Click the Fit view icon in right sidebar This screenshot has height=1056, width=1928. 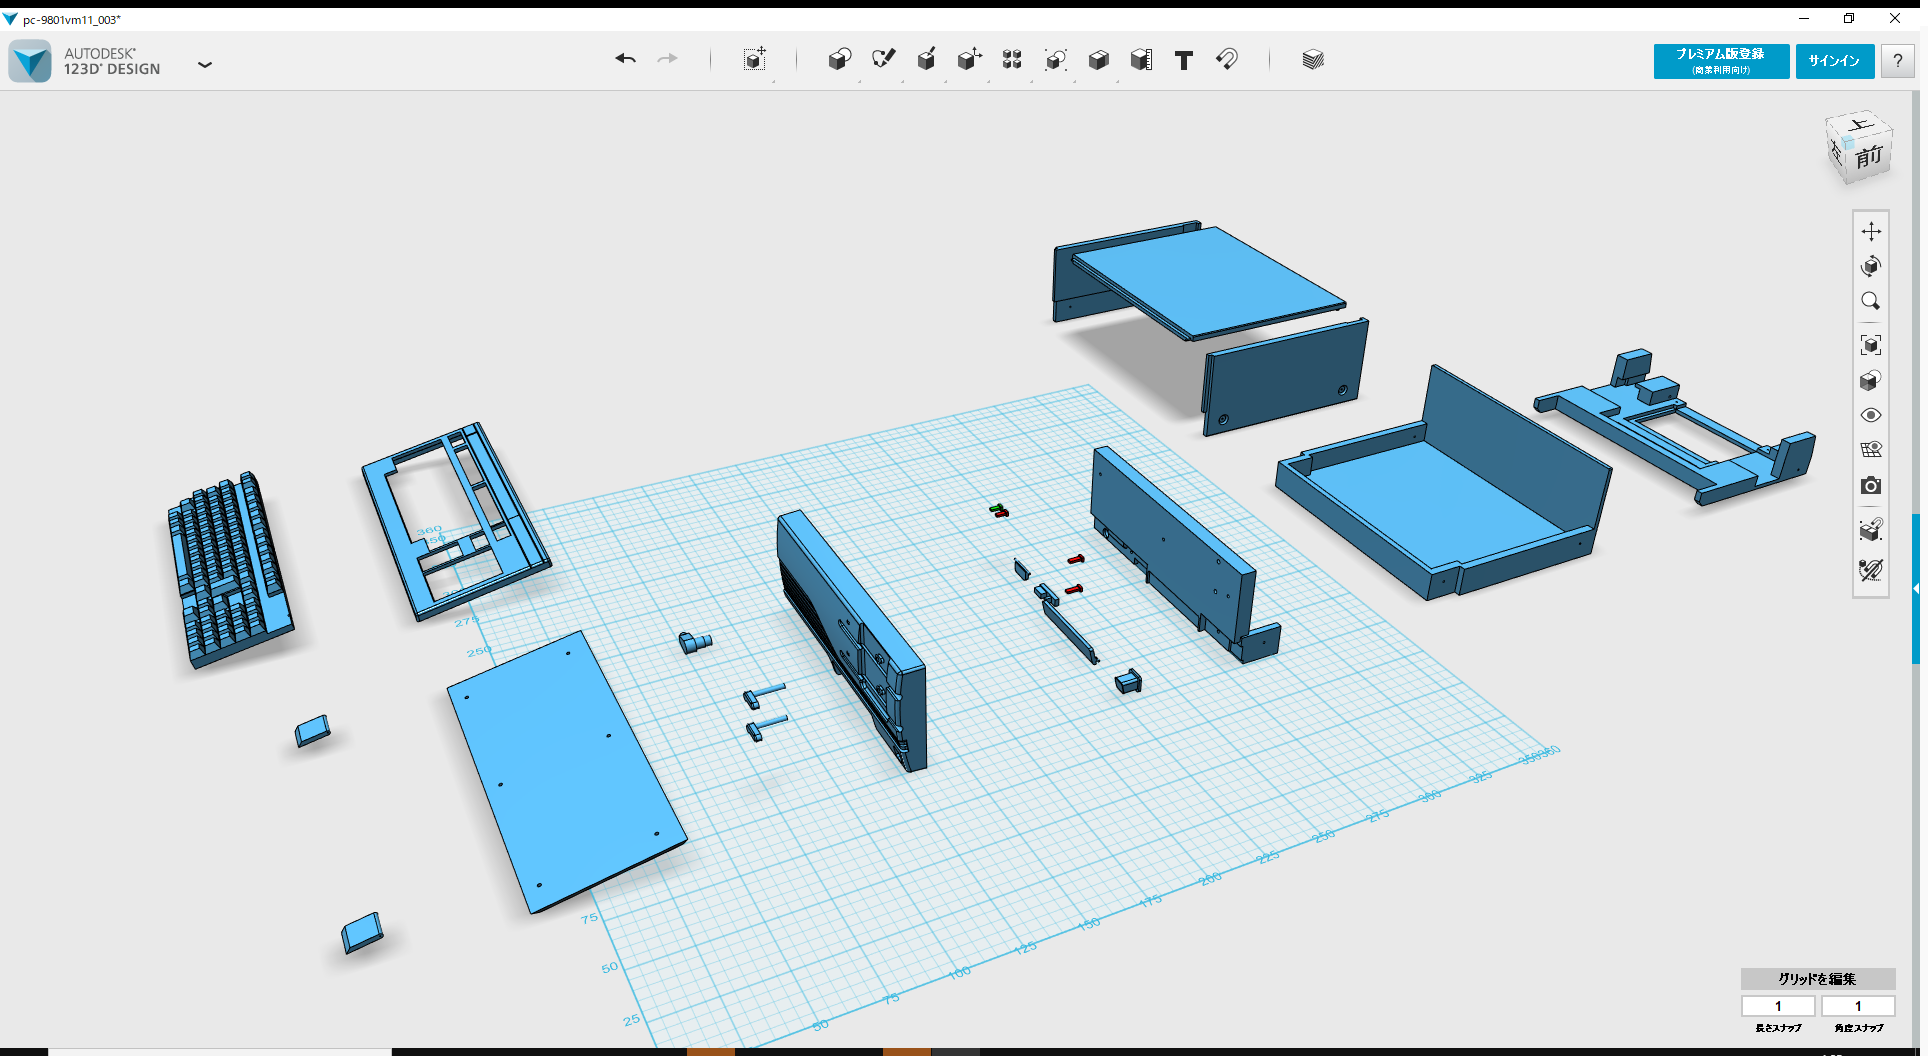pyautogui.click(x=1872, y=345)
